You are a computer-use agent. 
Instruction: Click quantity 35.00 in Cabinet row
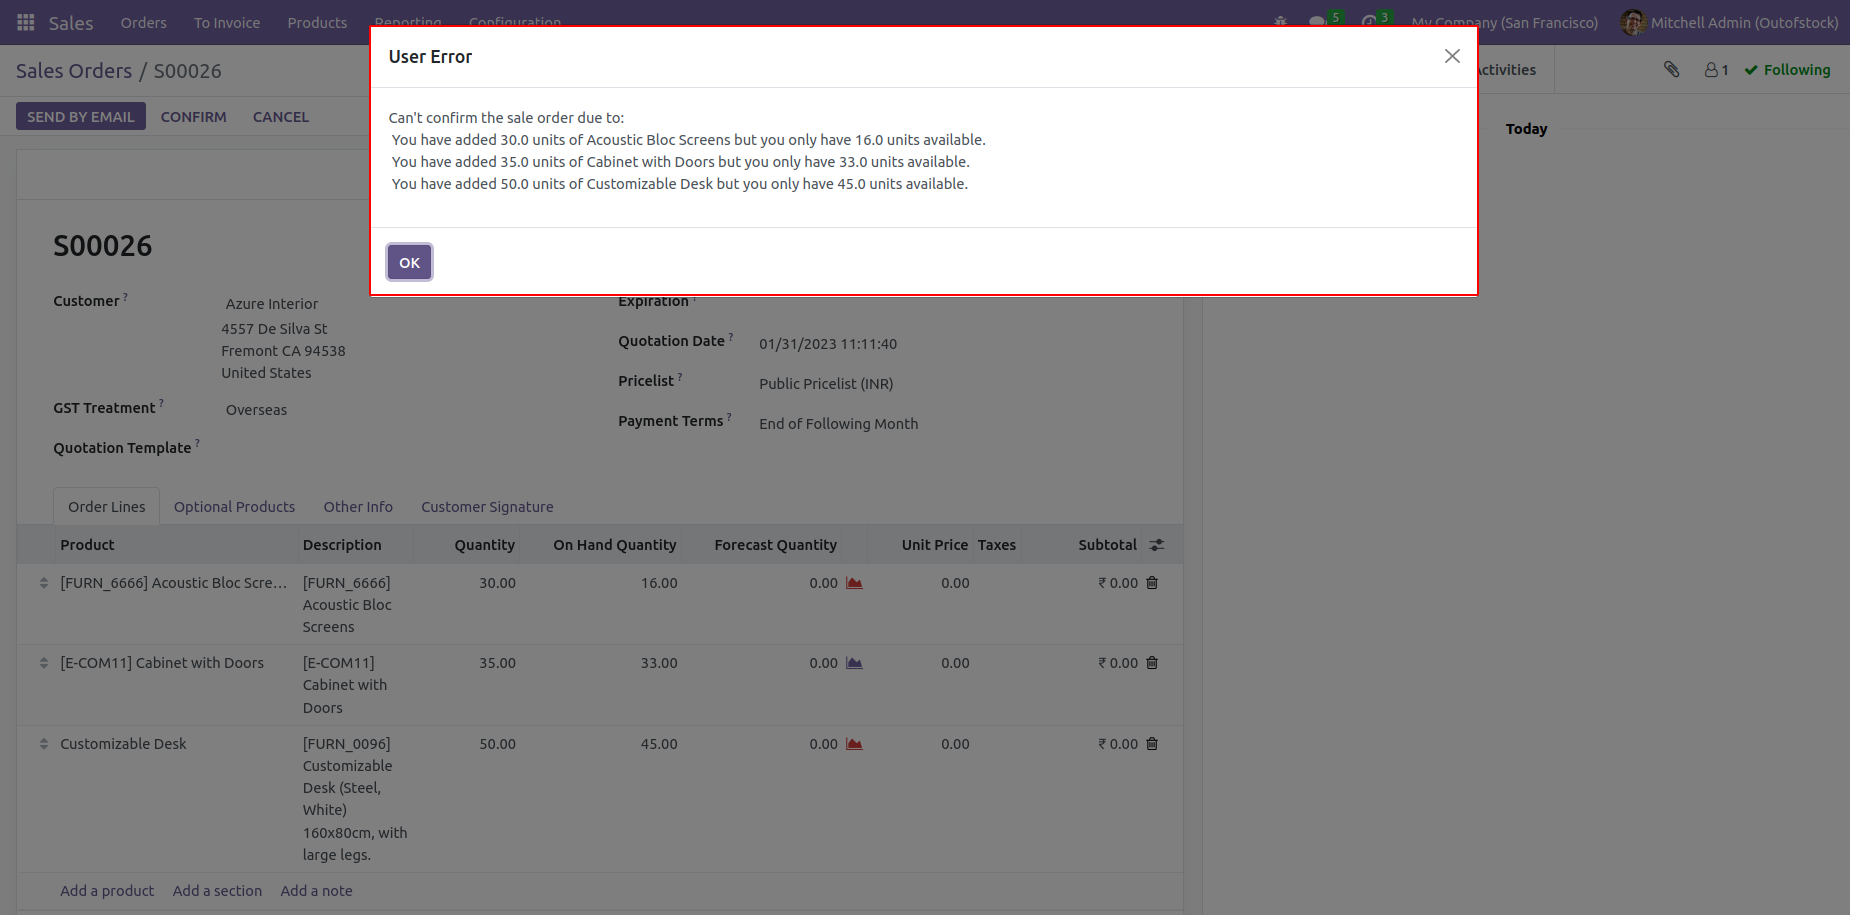point(497,663)
